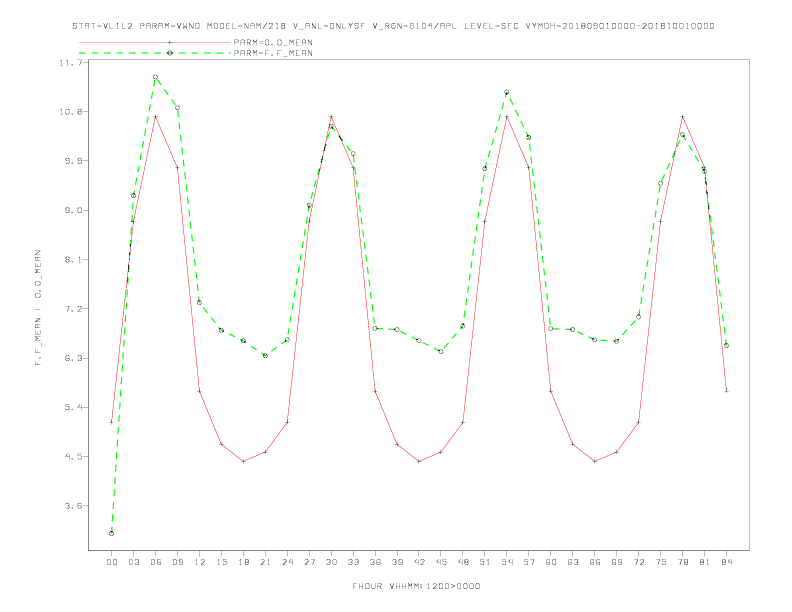Click the green circle marker at hour 72

click(638, 317)
